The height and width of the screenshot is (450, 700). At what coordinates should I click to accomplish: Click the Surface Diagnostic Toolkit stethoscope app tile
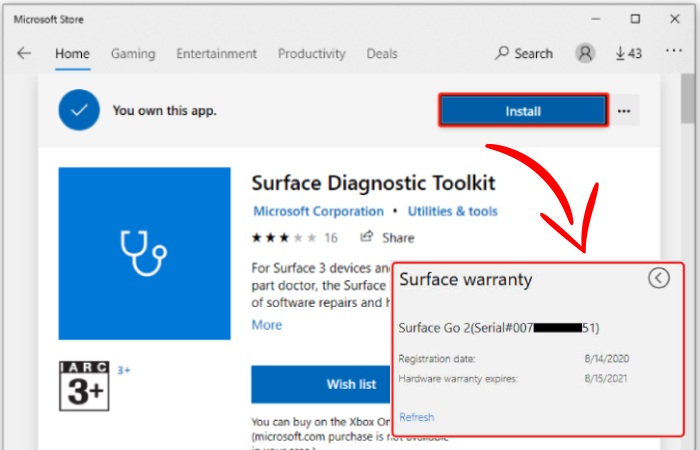point(145,254)
